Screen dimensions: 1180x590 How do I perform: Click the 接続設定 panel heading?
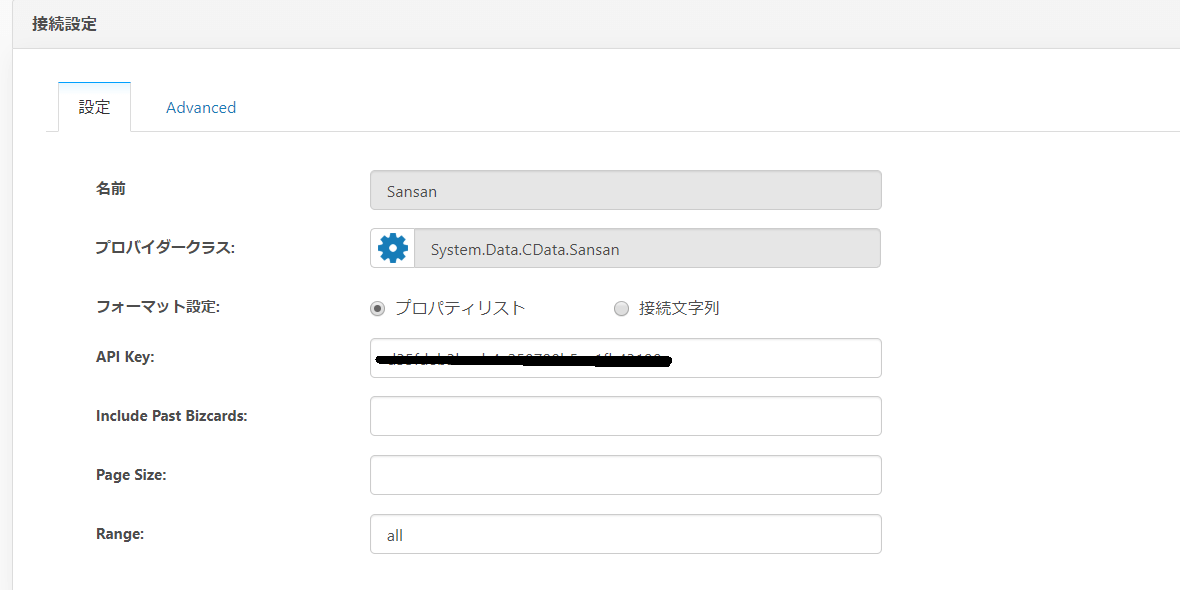pos(64,24)
